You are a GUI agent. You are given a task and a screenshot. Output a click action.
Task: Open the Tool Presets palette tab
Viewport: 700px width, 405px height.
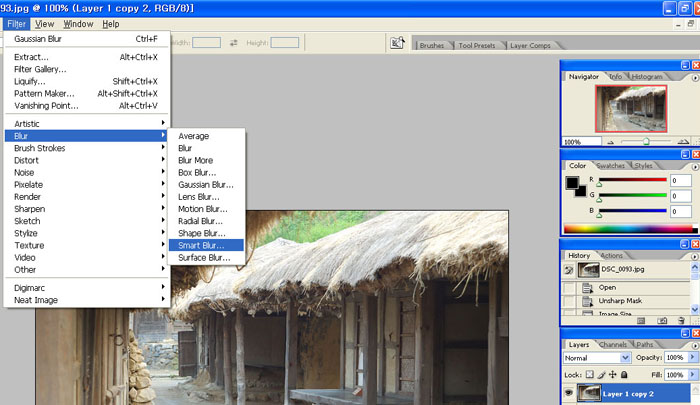tap(477, 46)
